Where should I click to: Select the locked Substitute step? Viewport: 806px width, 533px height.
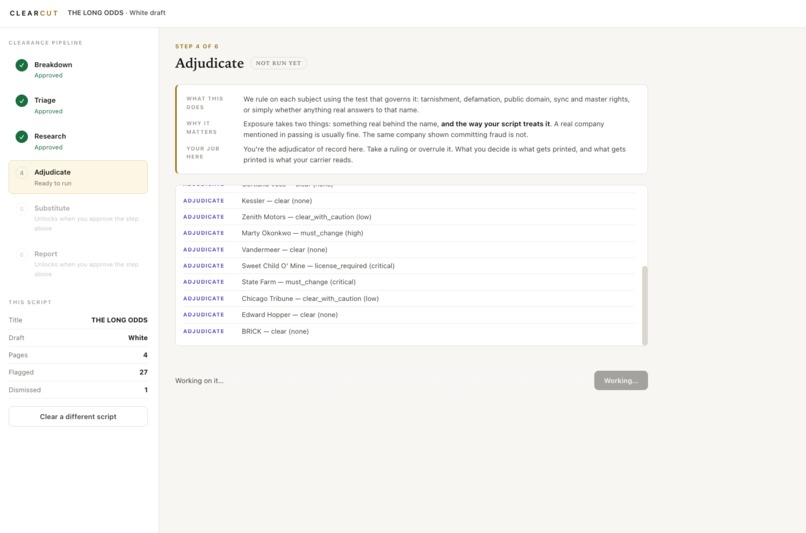[78, 217]
